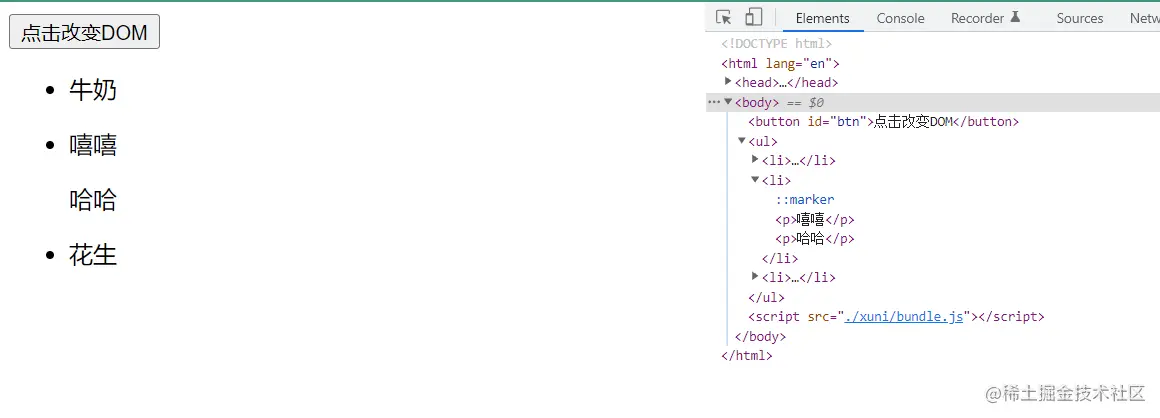This screenshot has height=418, width=1160.
Task: Open the ./xuni/bundle.js script link
Action: pyautogui.click(x=903, y=317)
